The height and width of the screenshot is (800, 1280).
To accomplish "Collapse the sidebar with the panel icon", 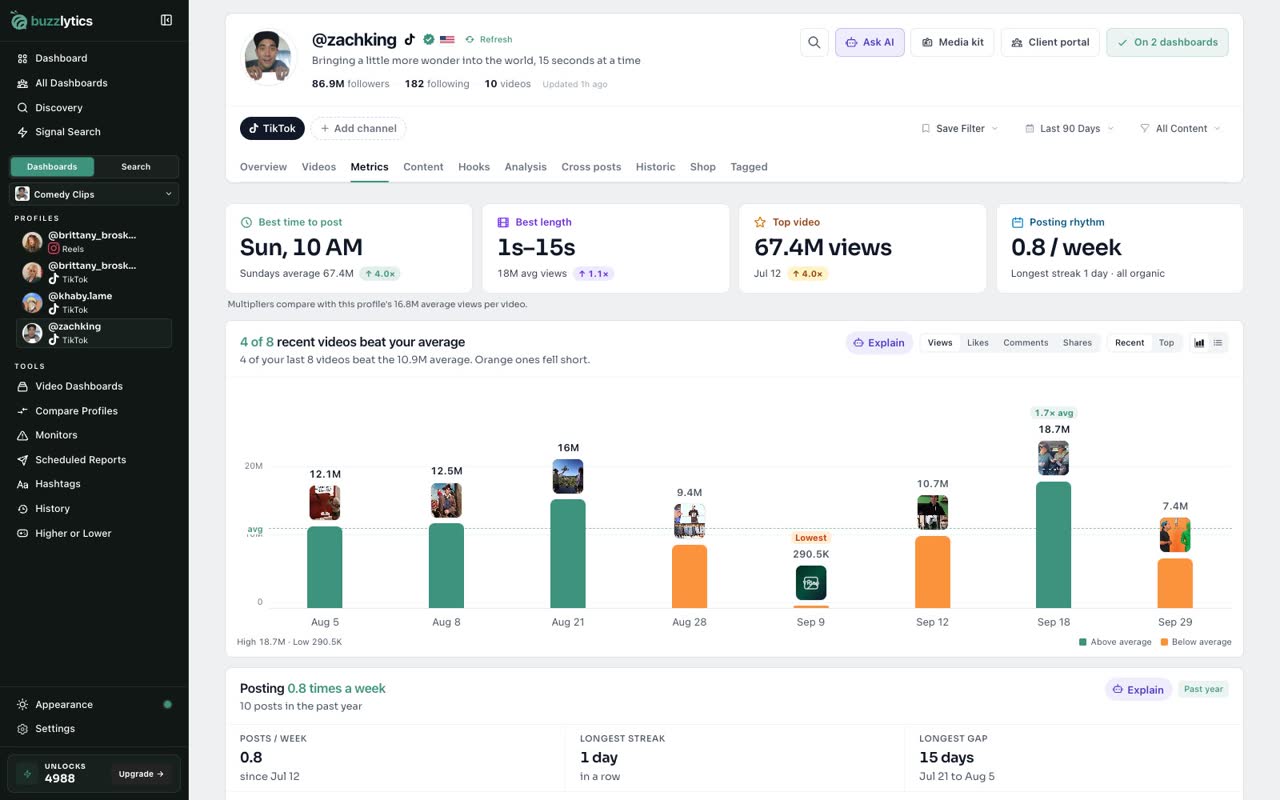I will click(x=166, y=20).
